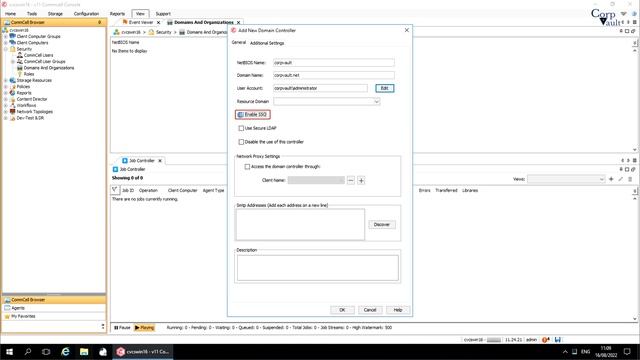This screenshot has width=640, height=360.
Task: Close the Job Controller tab
Action: click(x=160, y=161)
